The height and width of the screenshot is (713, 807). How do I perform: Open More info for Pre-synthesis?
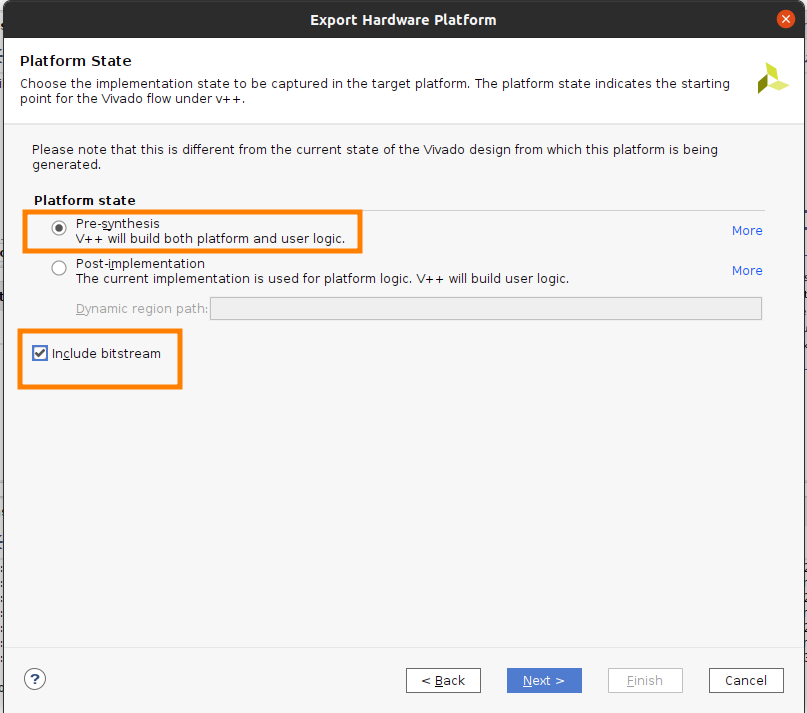pos(747,231)
